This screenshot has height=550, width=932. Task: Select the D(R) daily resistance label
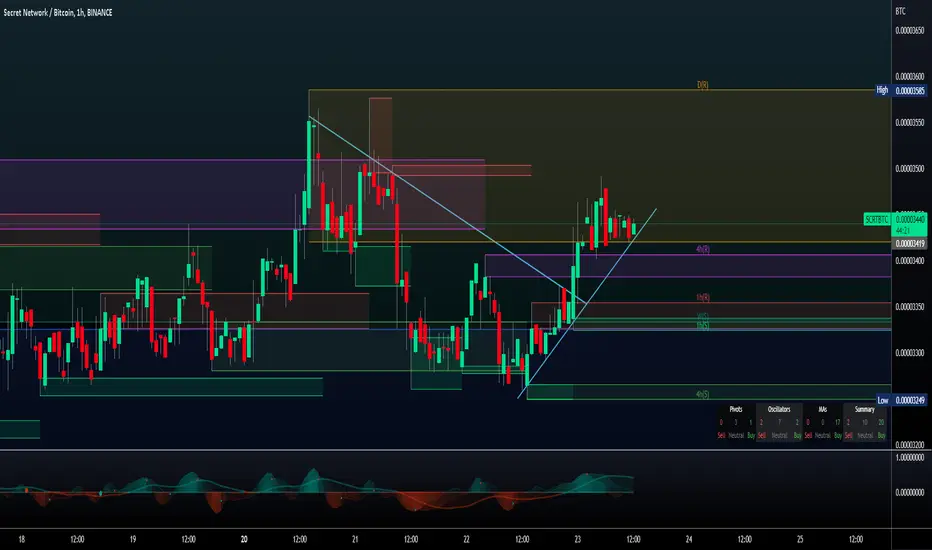coord(703,85)
